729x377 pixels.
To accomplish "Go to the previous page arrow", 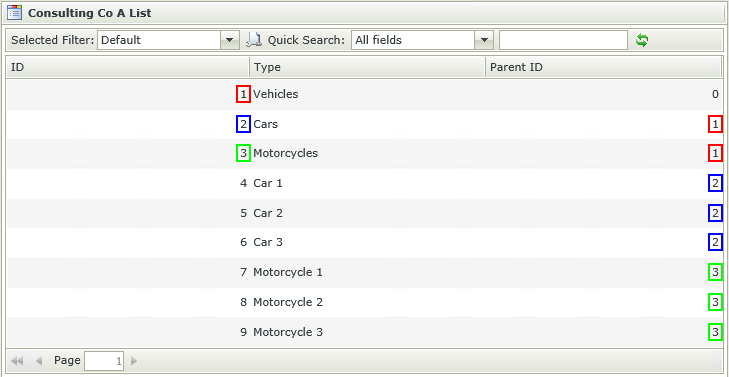I will tap(39, 361).
